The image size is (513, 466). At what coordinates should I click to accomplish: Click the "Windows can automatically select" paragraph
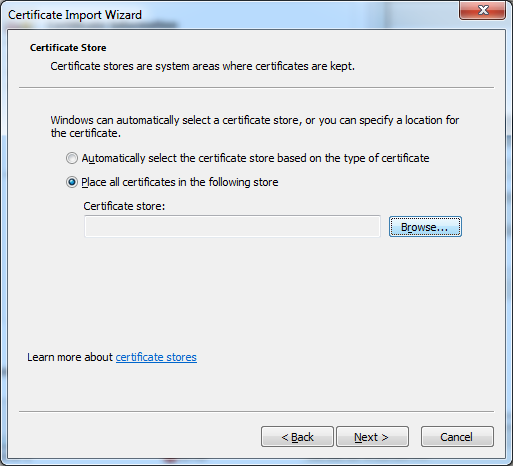tap(255, 126)
